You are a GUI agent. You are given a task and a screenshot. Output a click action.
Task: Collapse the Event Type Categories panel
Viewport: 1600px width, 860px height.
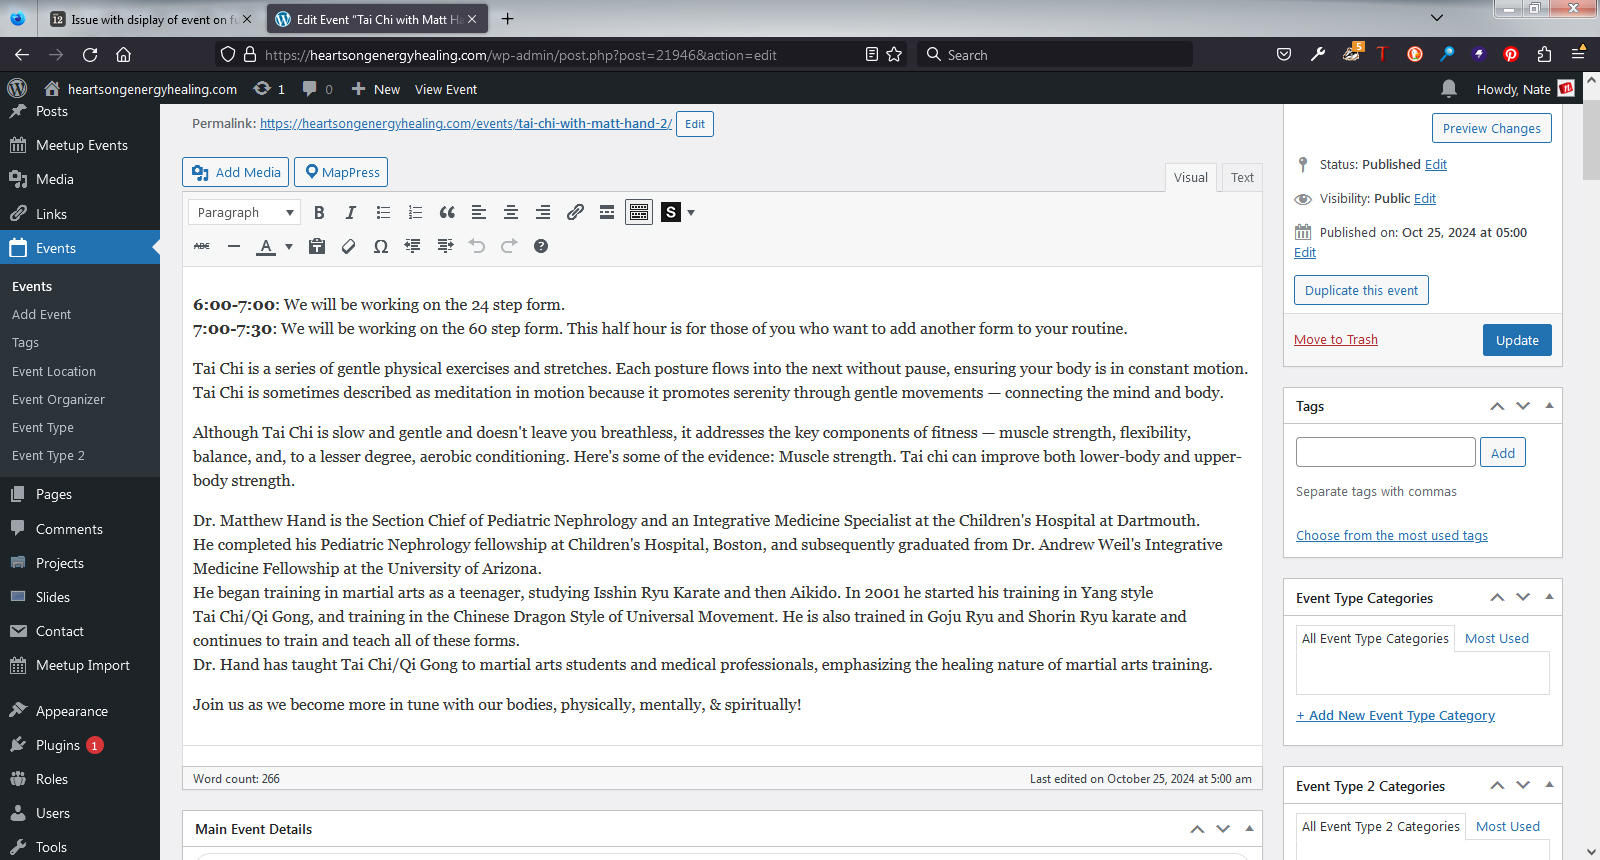1549,597
